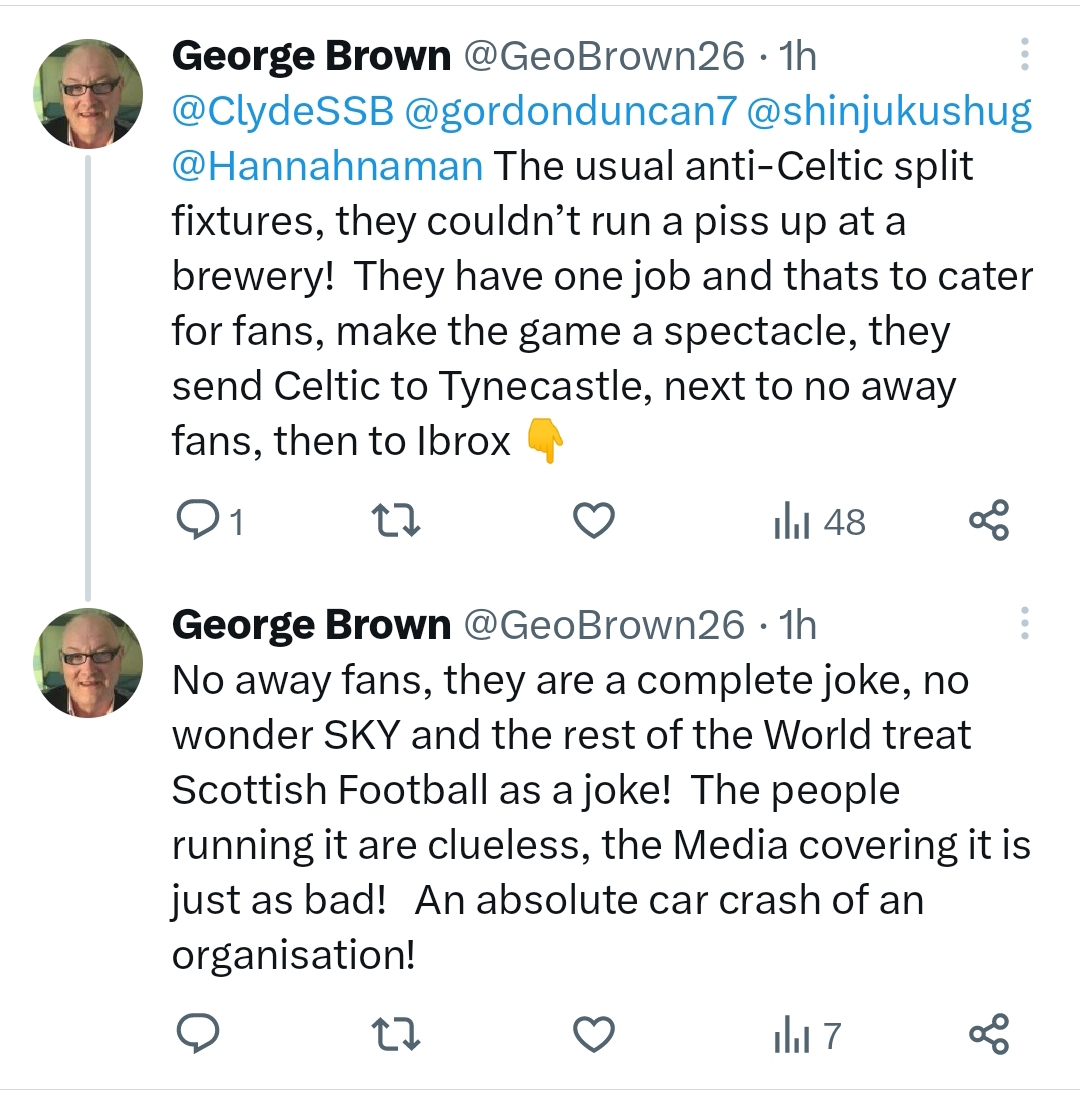The image size is (1080, 1118).
Task: Open the @Hannahnaman mention link
Action: [327, 166]
